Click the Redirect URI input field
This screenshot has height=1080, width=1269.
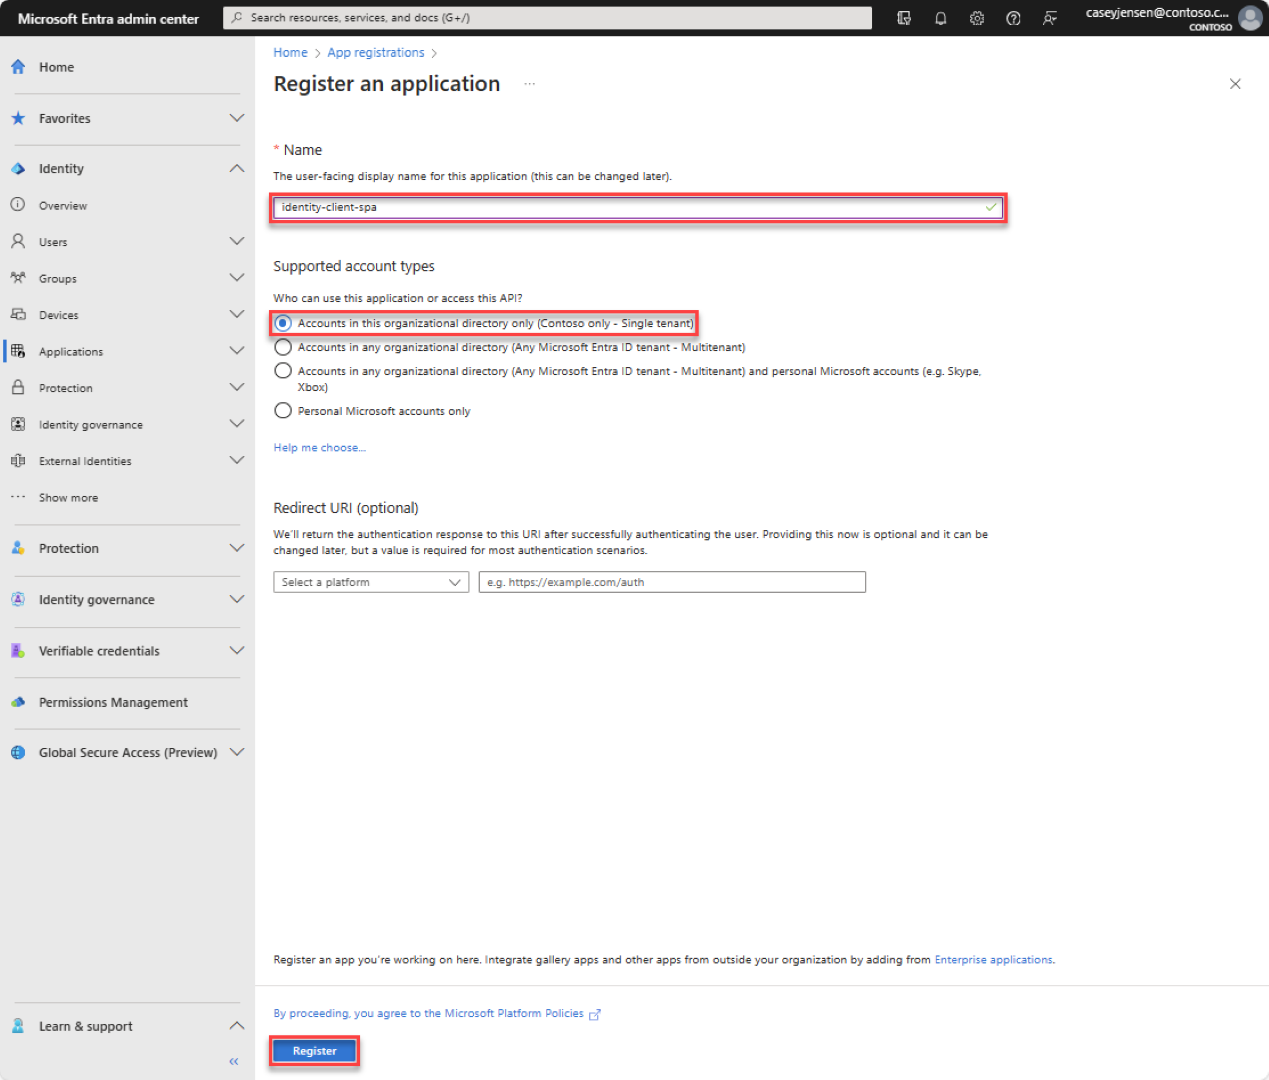(x=672, y=582)
